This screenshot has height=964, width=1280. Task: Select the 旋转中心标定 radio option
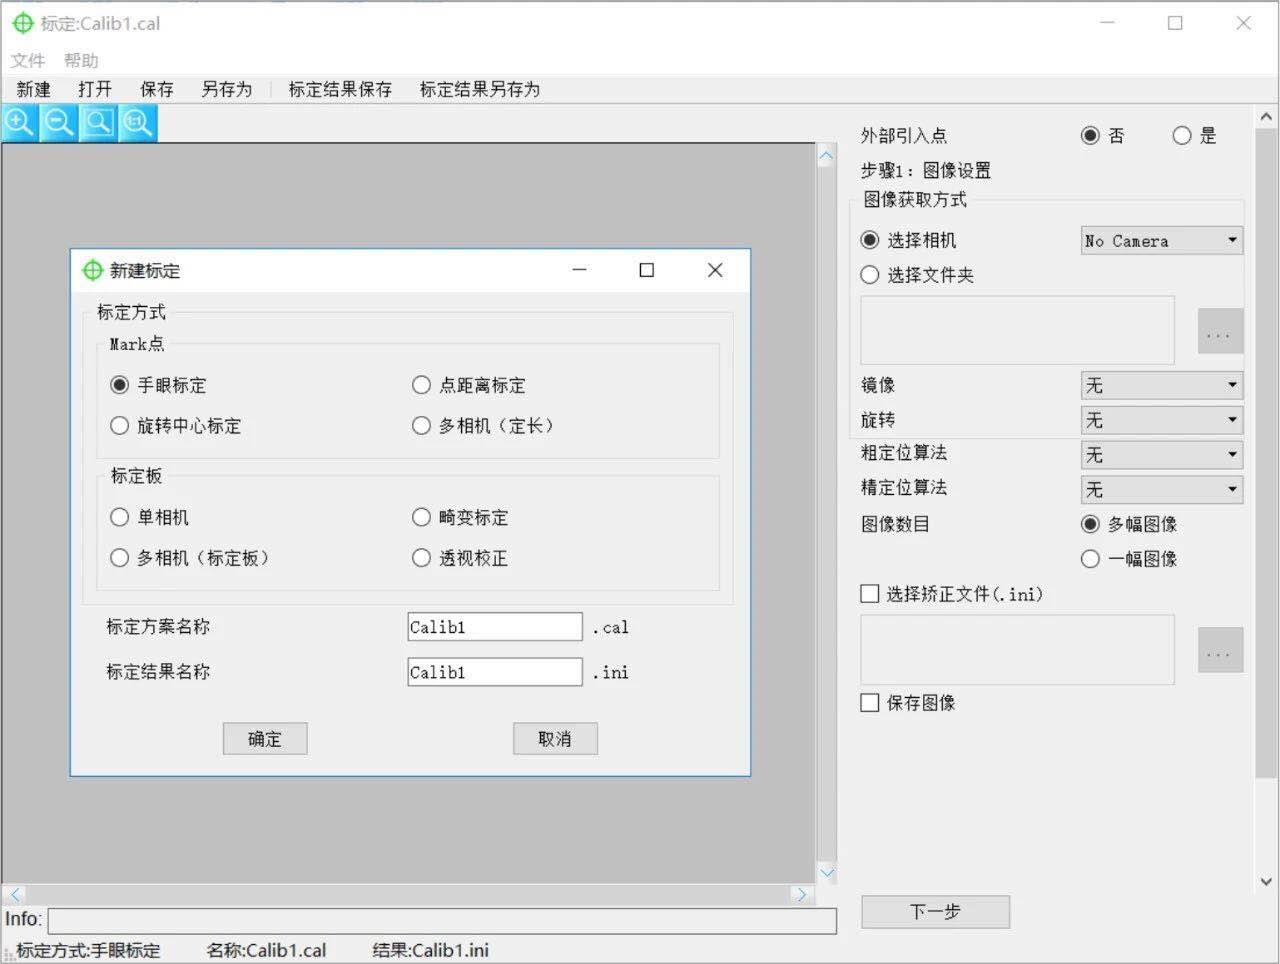pyautogui.click(x=120, y=426)
